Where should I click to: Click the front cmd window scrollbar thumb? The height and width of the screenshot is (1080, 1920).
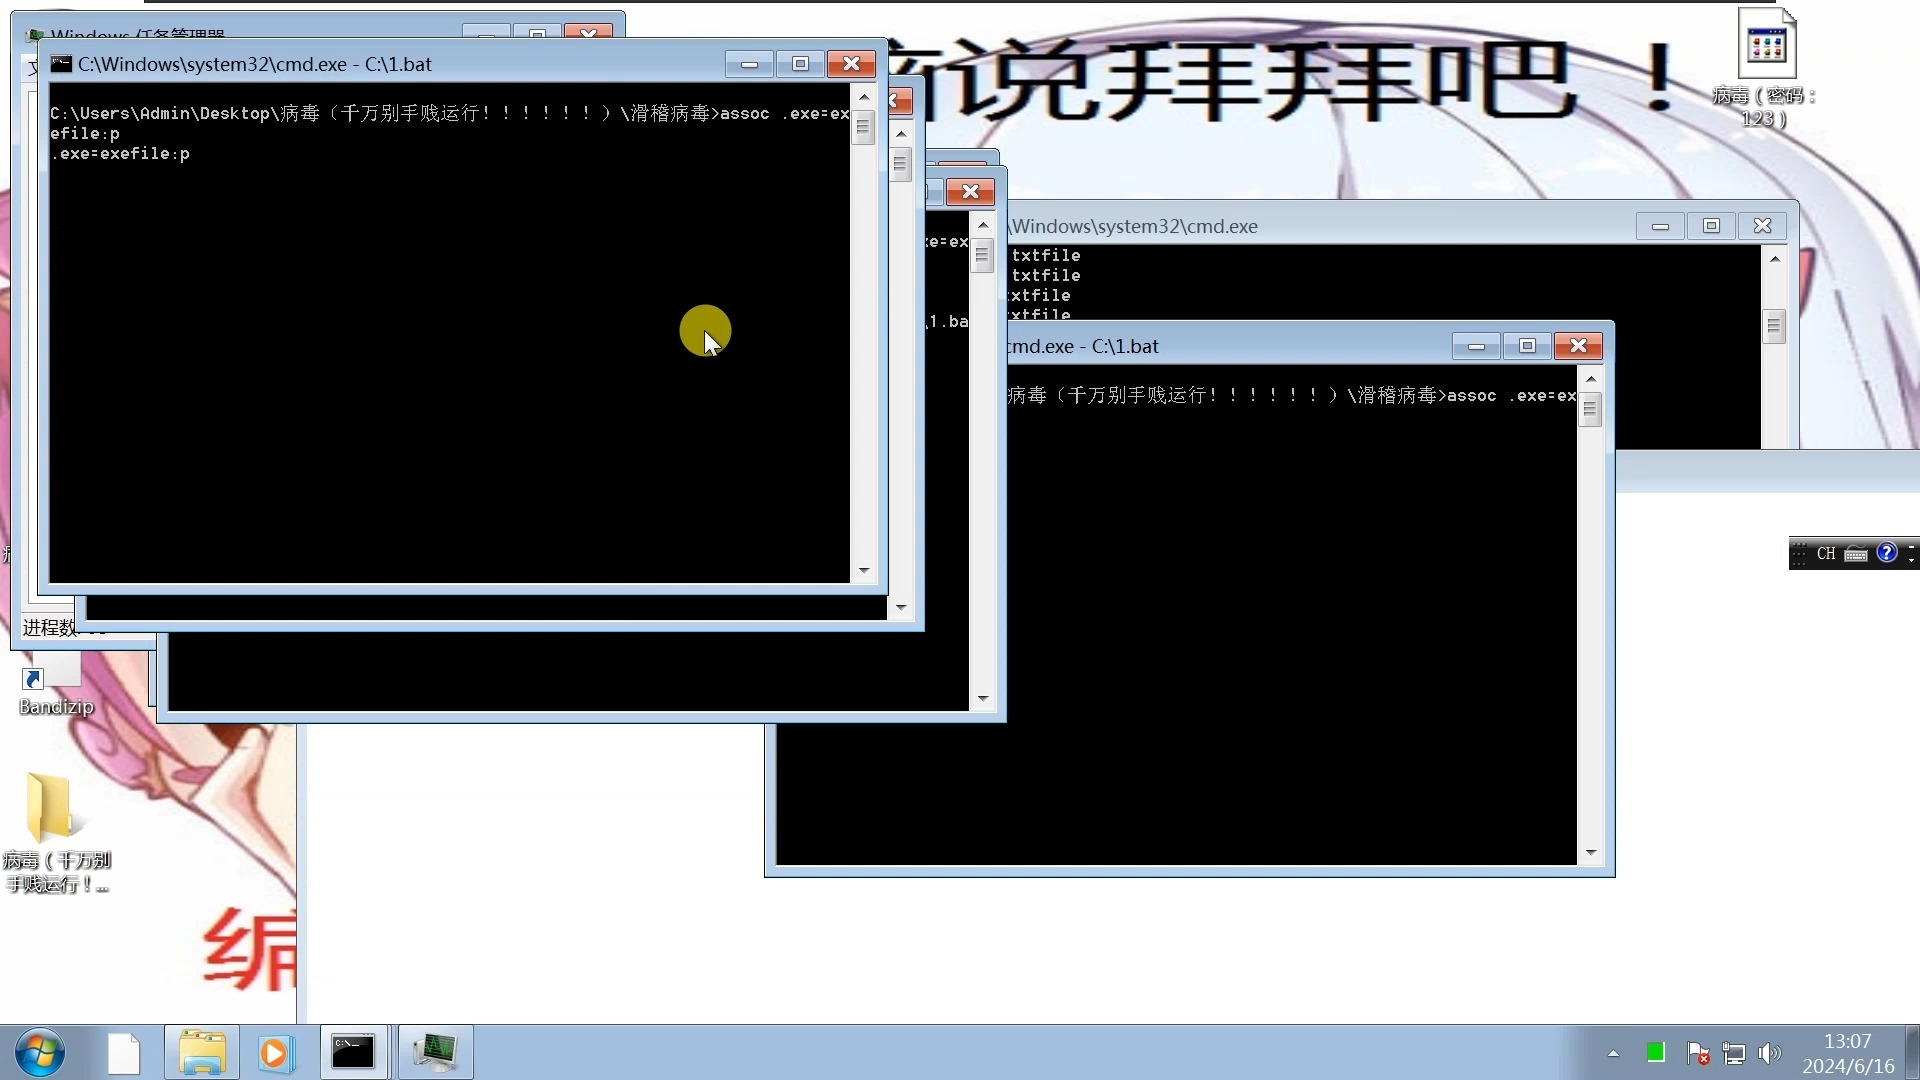864,127
